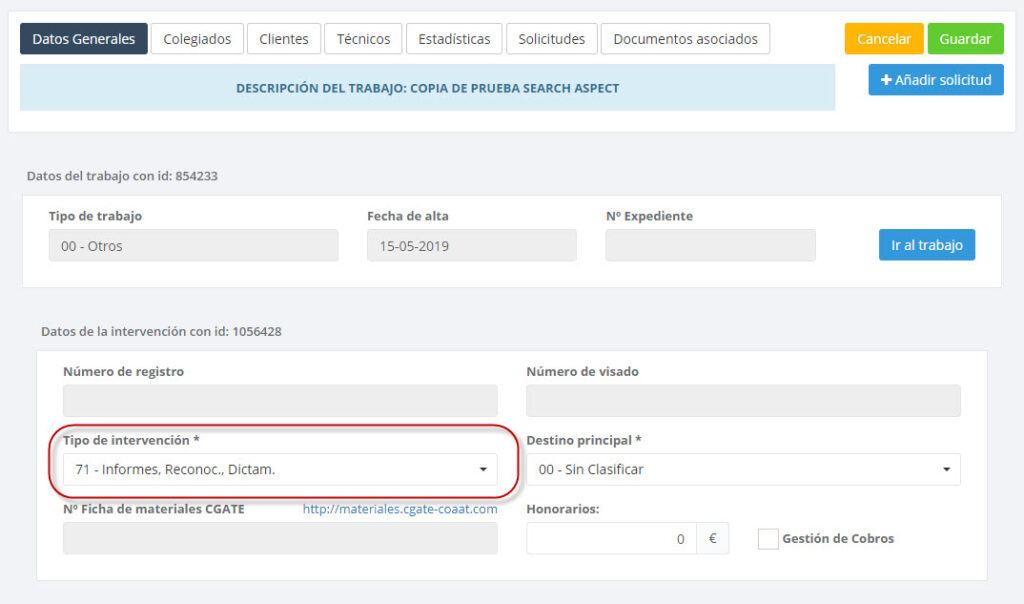Click the Honorarios amount field
This screenshot has height=604, width=1024.
611,538
